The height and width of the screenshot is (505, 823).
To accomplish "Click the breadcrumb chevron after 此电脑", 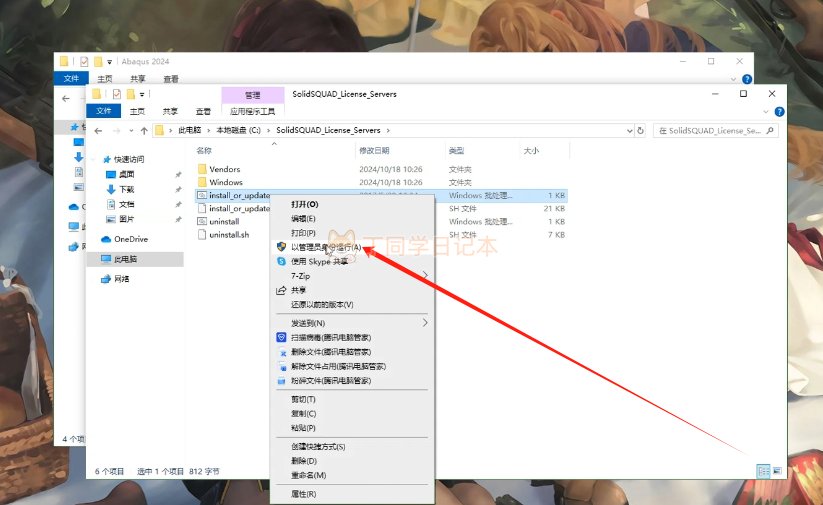I will 209,131.
